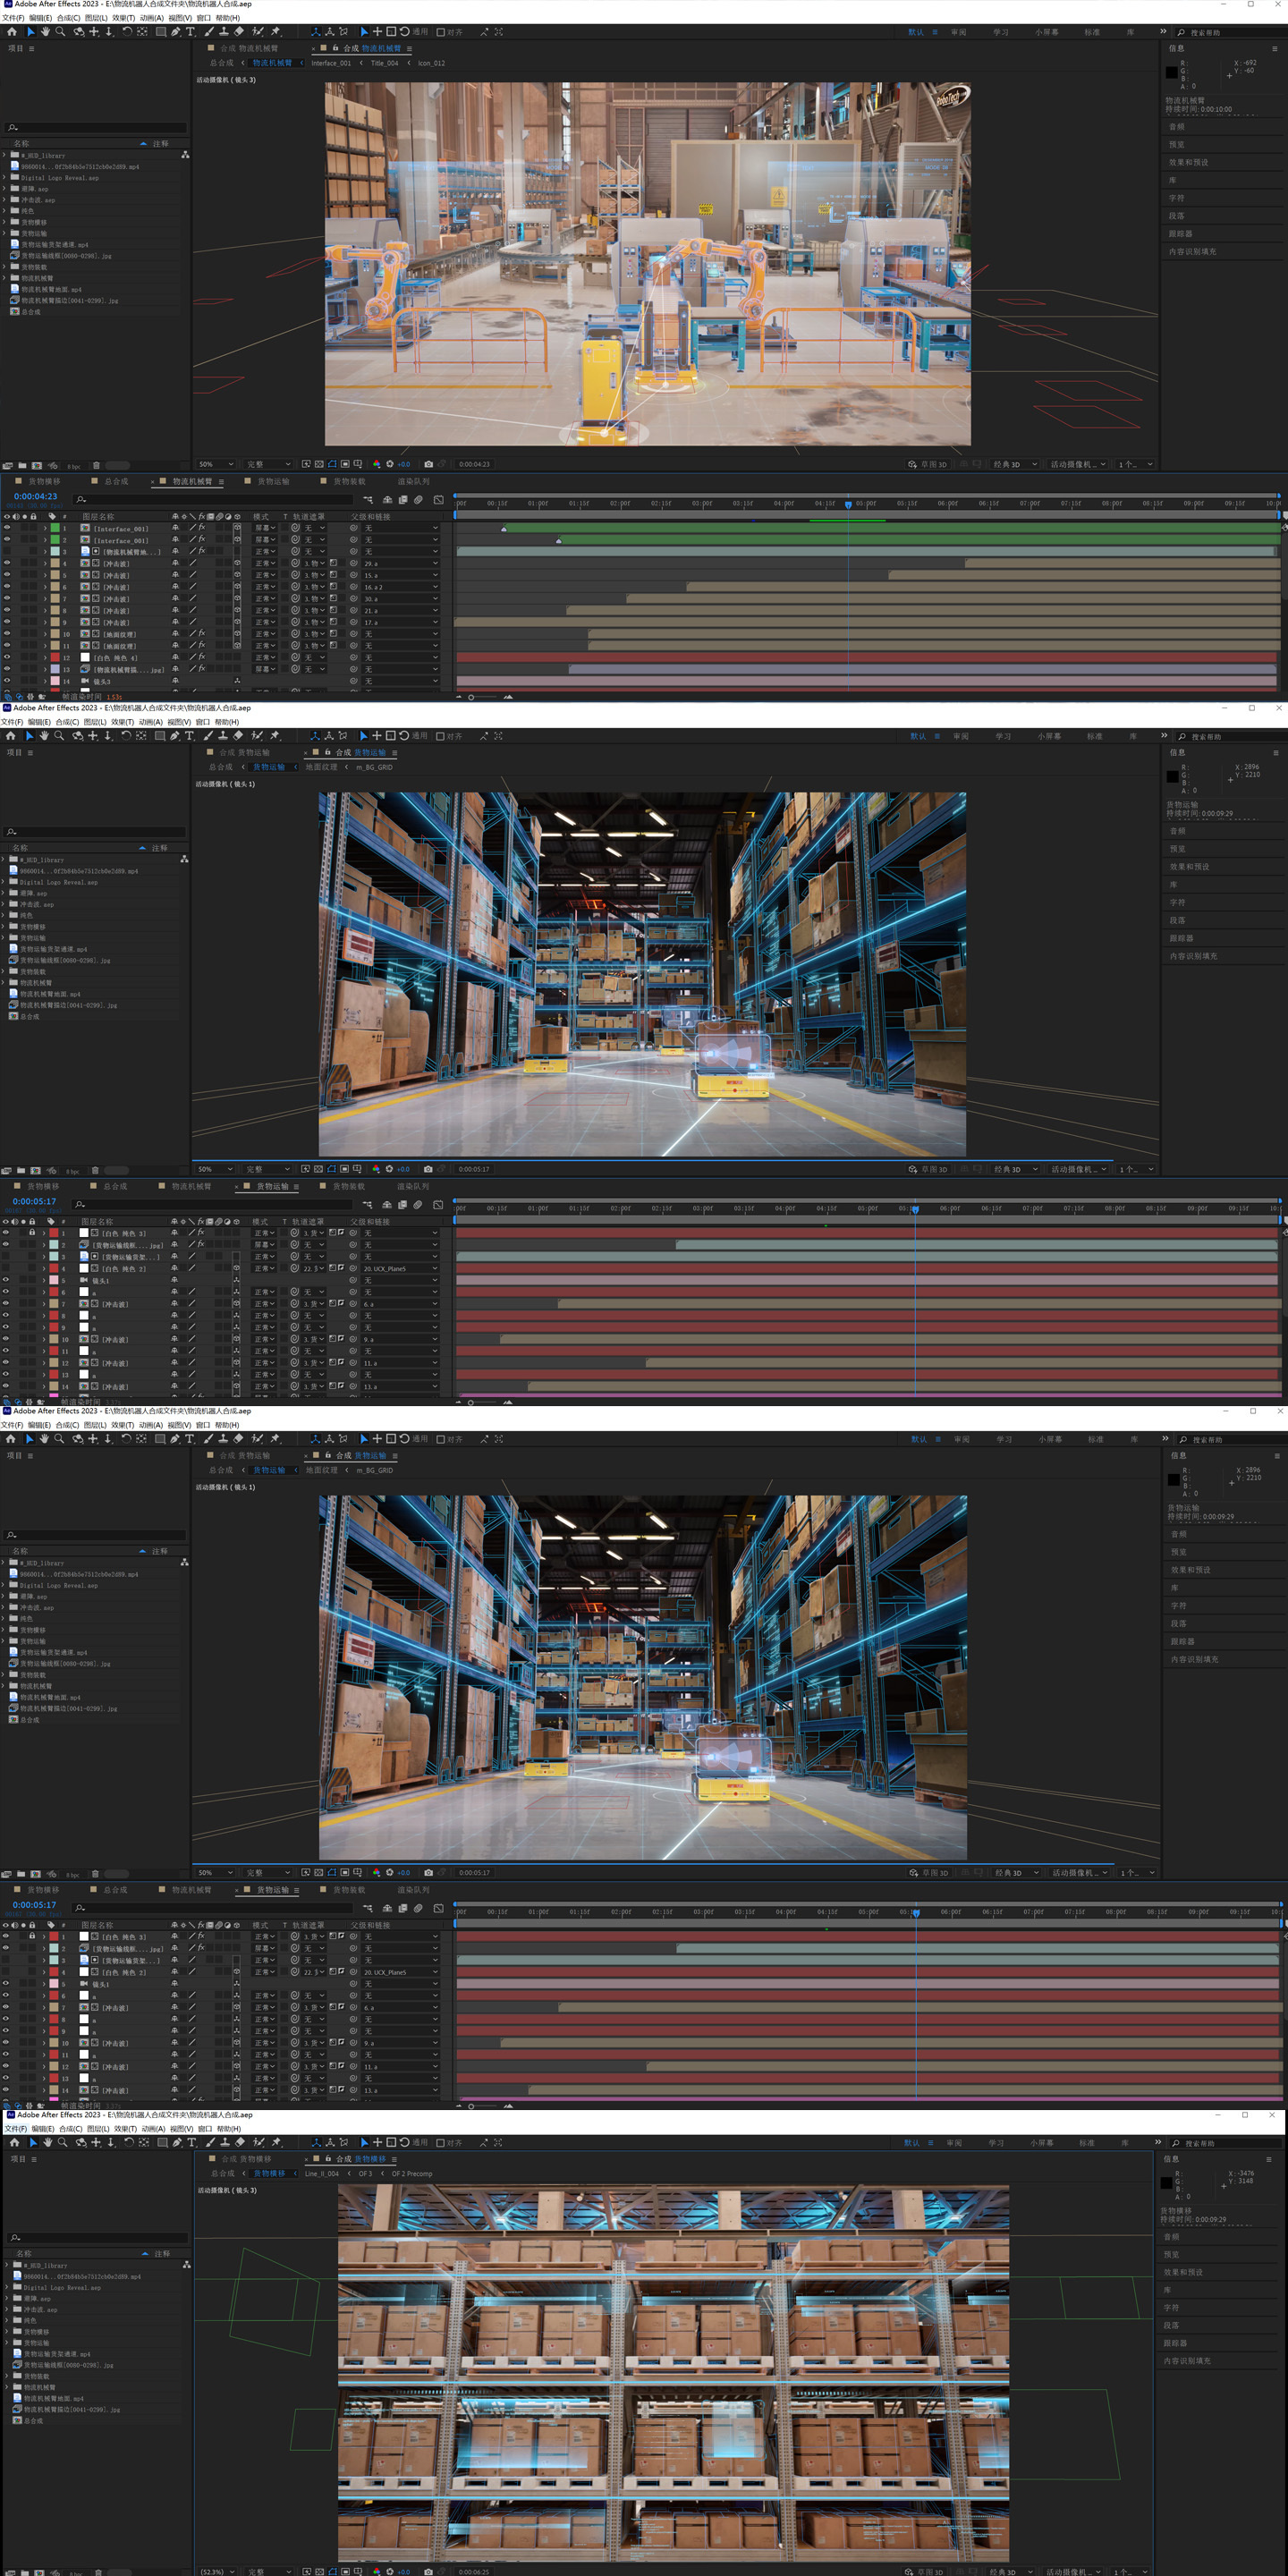Select the Home icon in the bottom window toolbar

point(14,2143)
